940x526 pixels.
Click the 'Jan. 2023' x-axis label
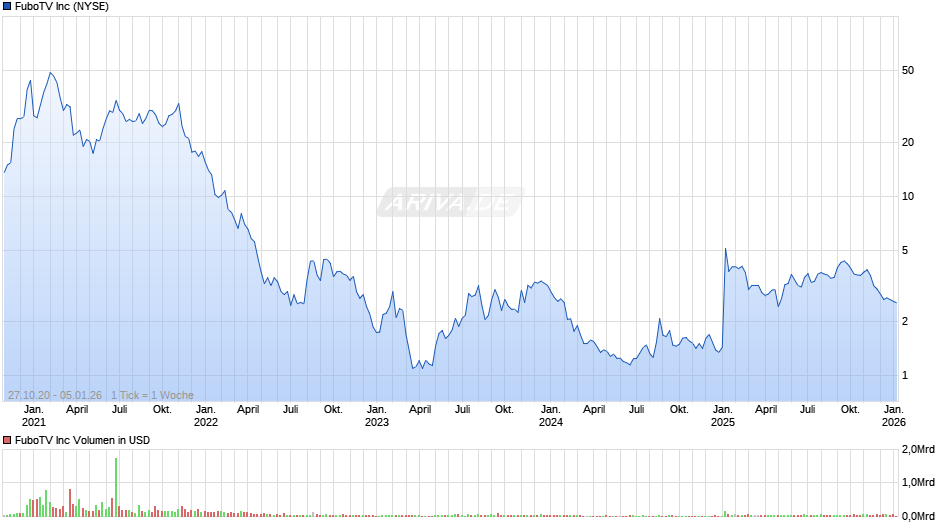376,416
